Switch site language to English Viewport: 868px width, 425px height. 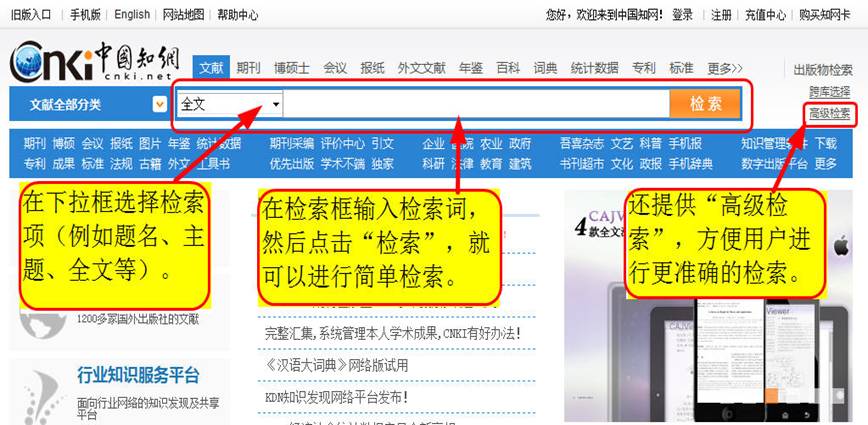(132, 14)
